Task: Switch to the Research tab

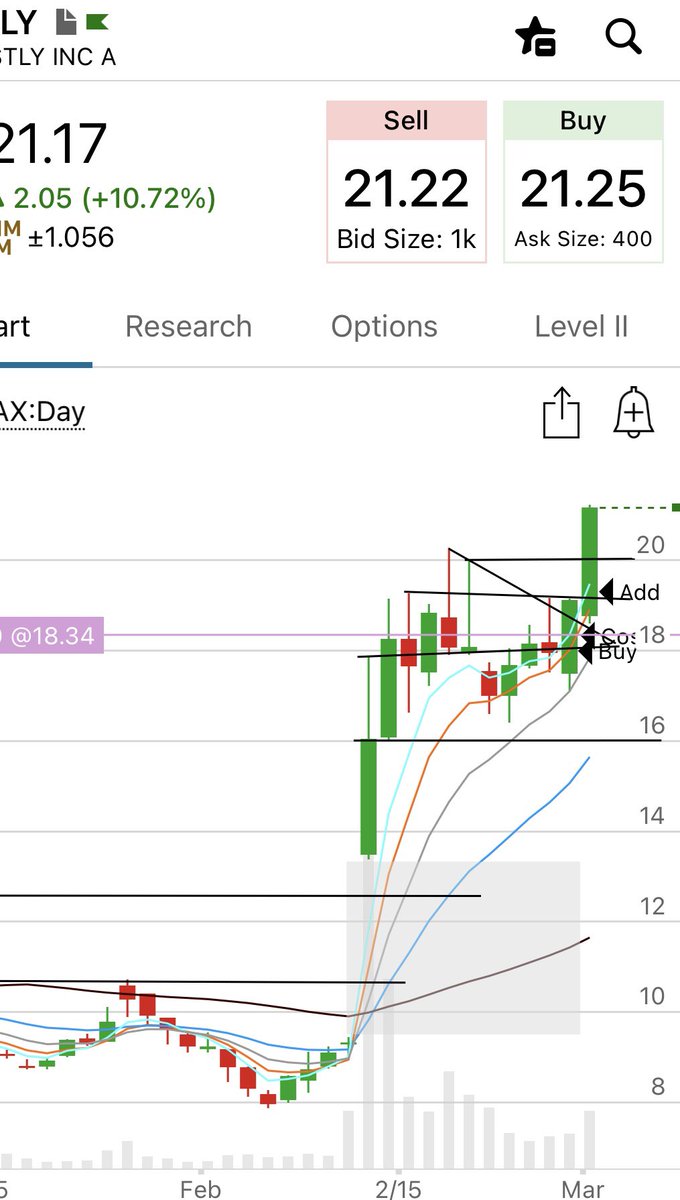Action: [x=188, y=326]
